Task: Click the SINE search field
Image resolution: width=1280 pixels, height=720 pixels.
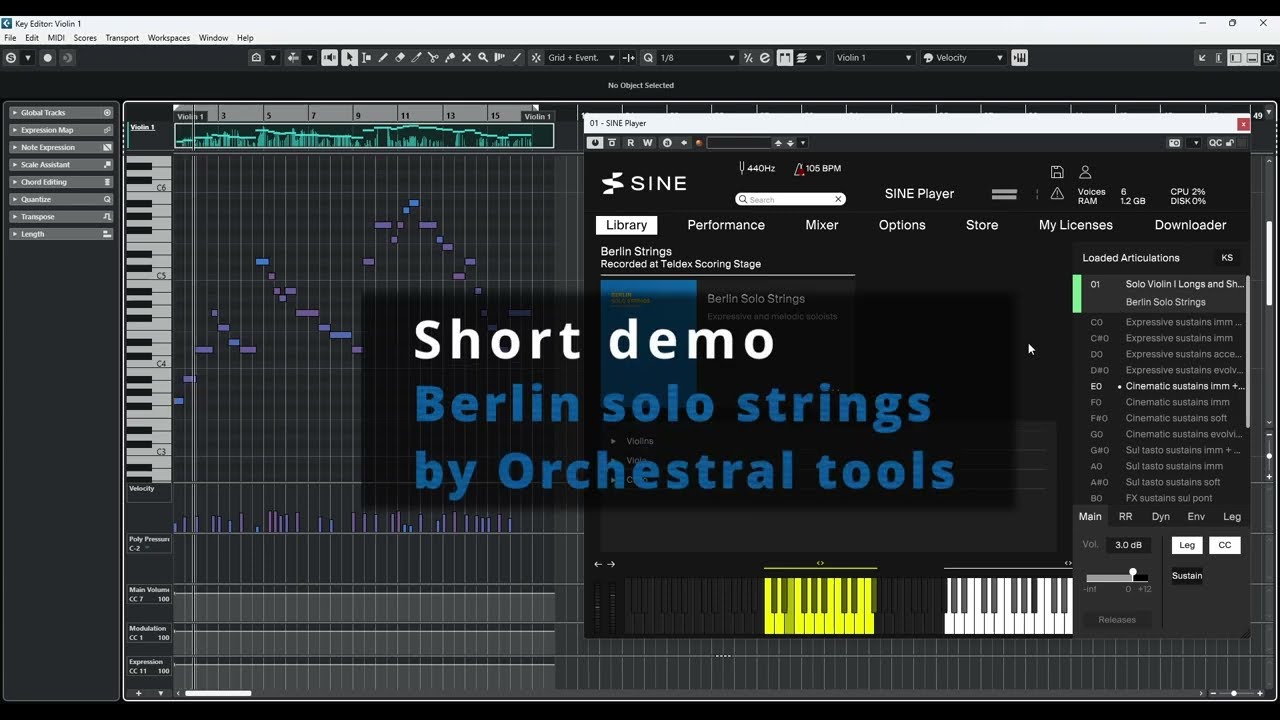Action: 790,199
